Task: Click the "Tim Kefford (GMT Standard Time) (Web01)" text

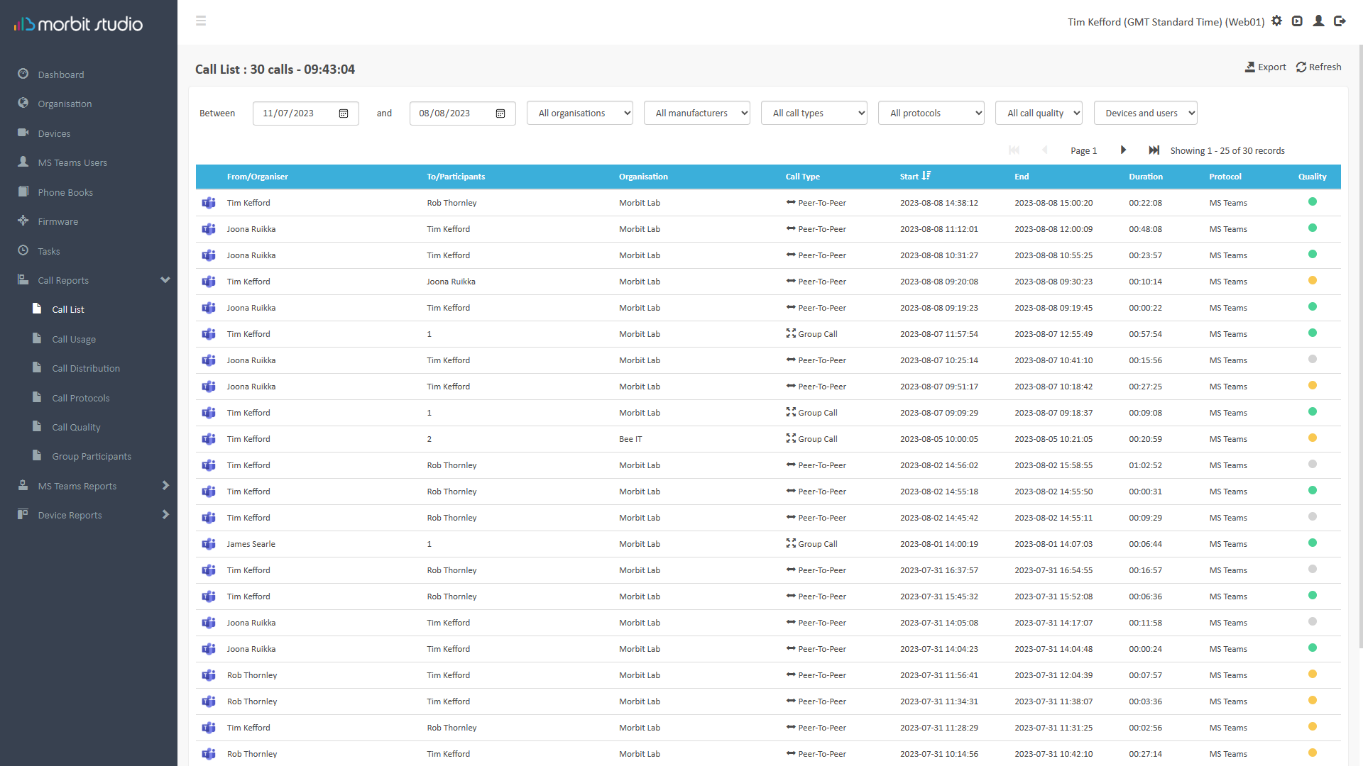Action: (x=1166, y=22)
